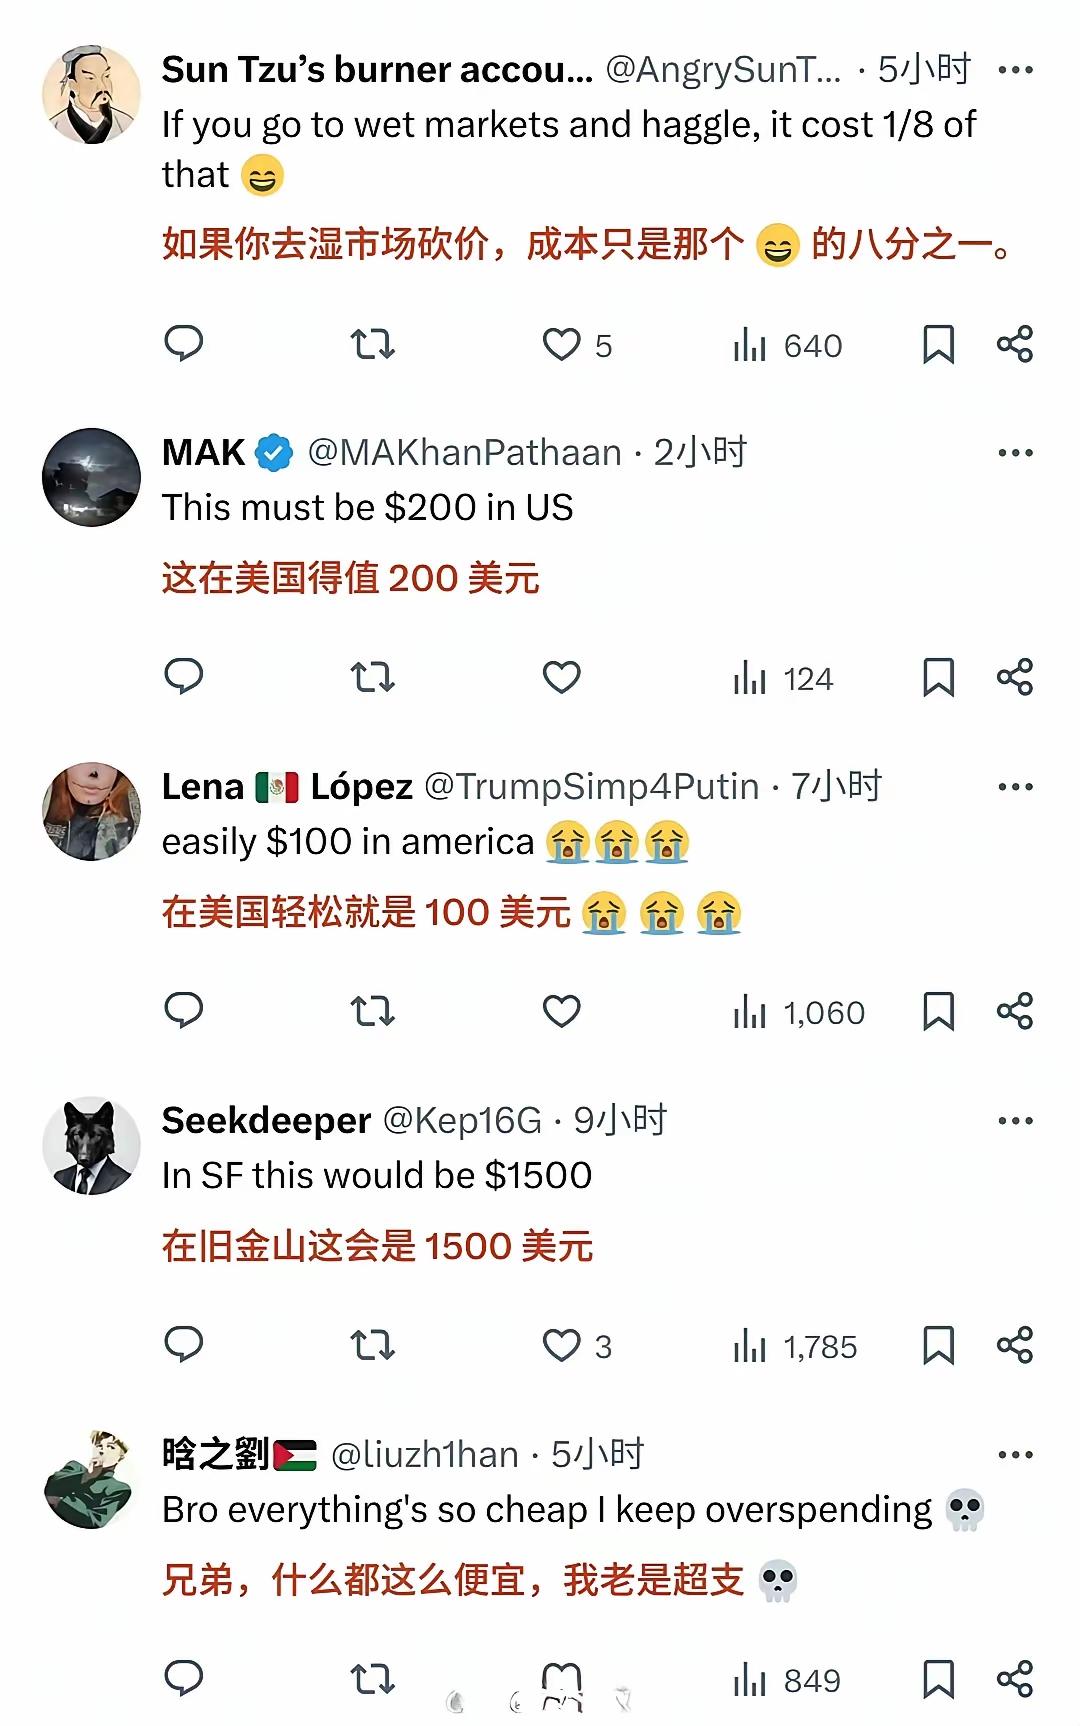Open more options on Lena López tweet

(1015, 787)
